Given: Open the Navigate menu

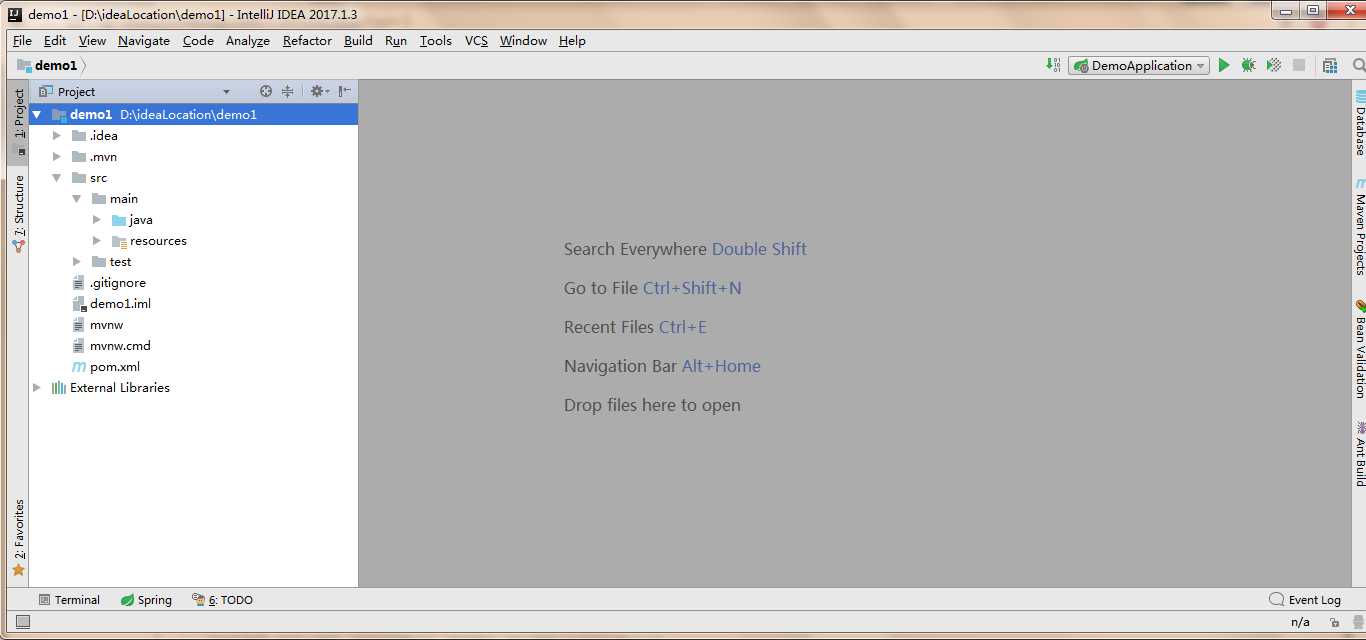Looking at the screenshot, I should (x=144, y=41).
